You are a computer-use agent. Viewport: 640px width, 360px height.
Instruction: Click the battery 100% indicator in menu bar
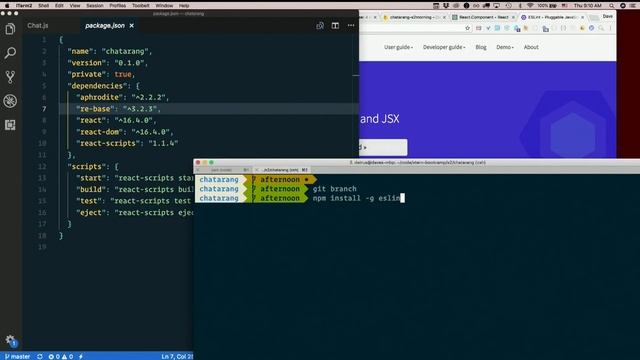coord(547,5)
